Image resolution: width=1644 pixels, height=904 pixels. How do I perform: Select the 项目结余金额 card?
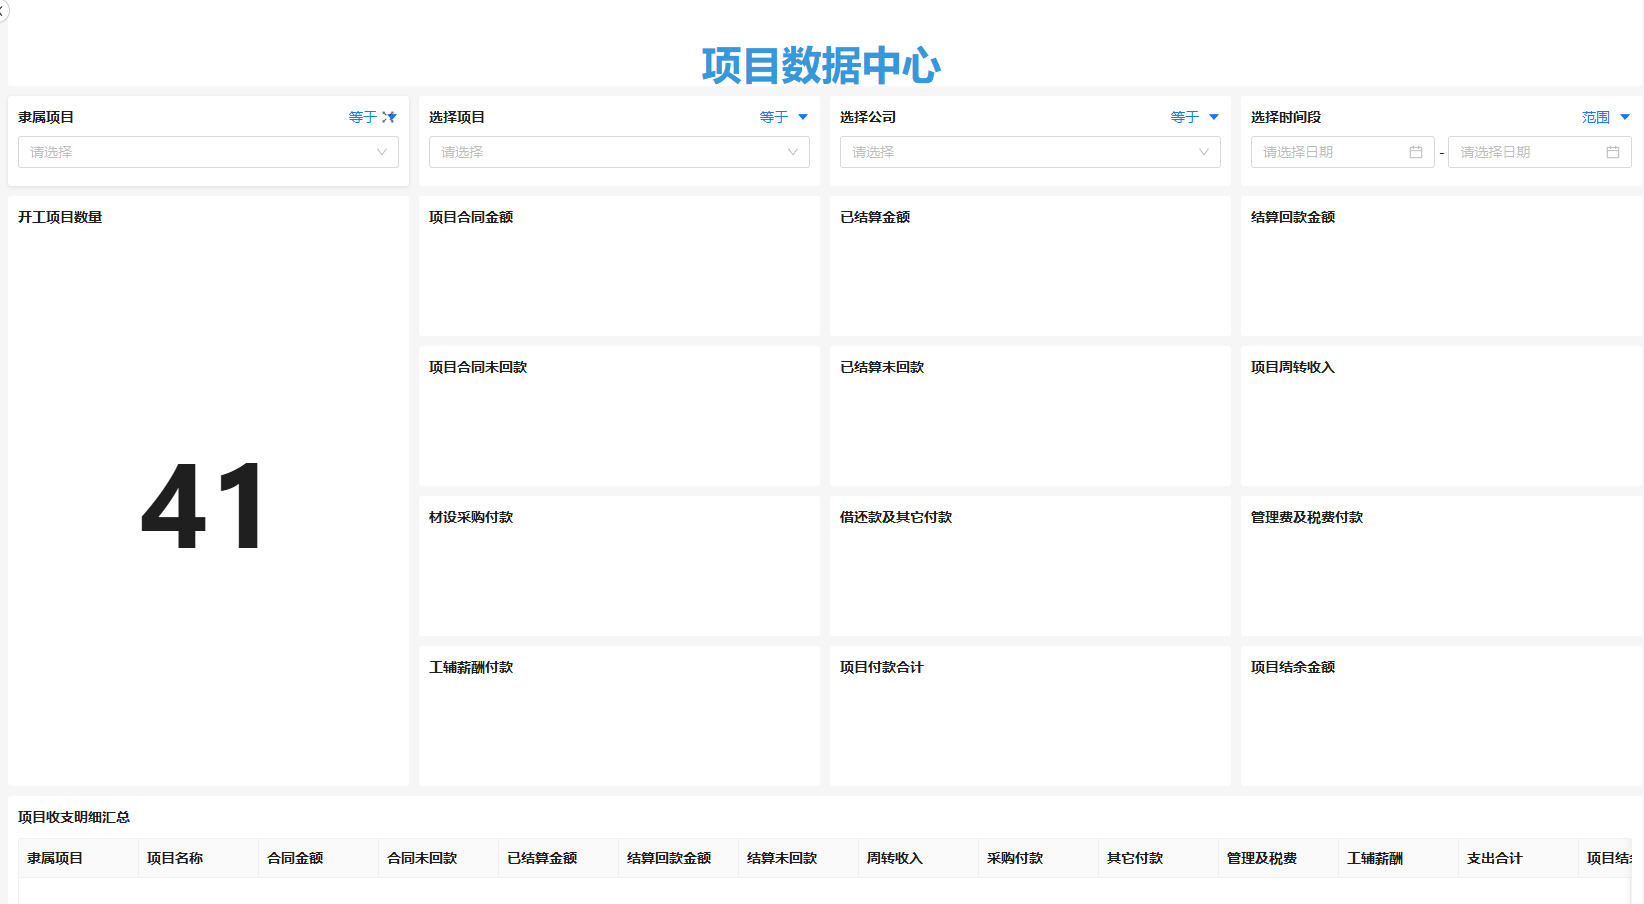(1440, 716)
